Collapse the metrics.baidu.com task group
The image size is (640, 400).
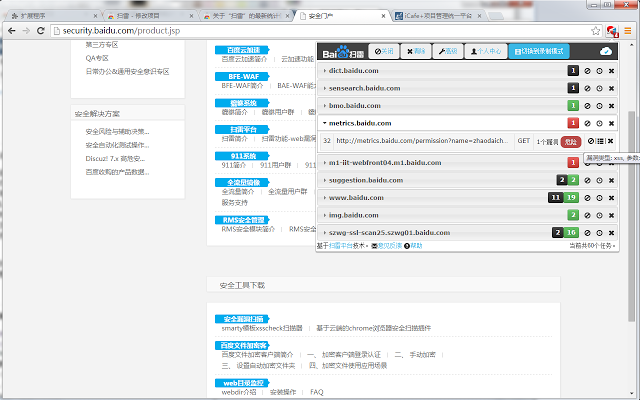point(324,123)
